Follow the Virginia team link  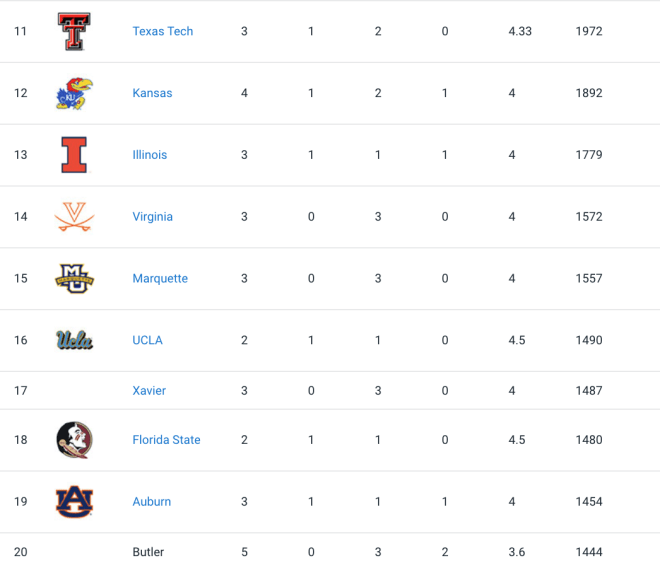(x=152, y=216)
